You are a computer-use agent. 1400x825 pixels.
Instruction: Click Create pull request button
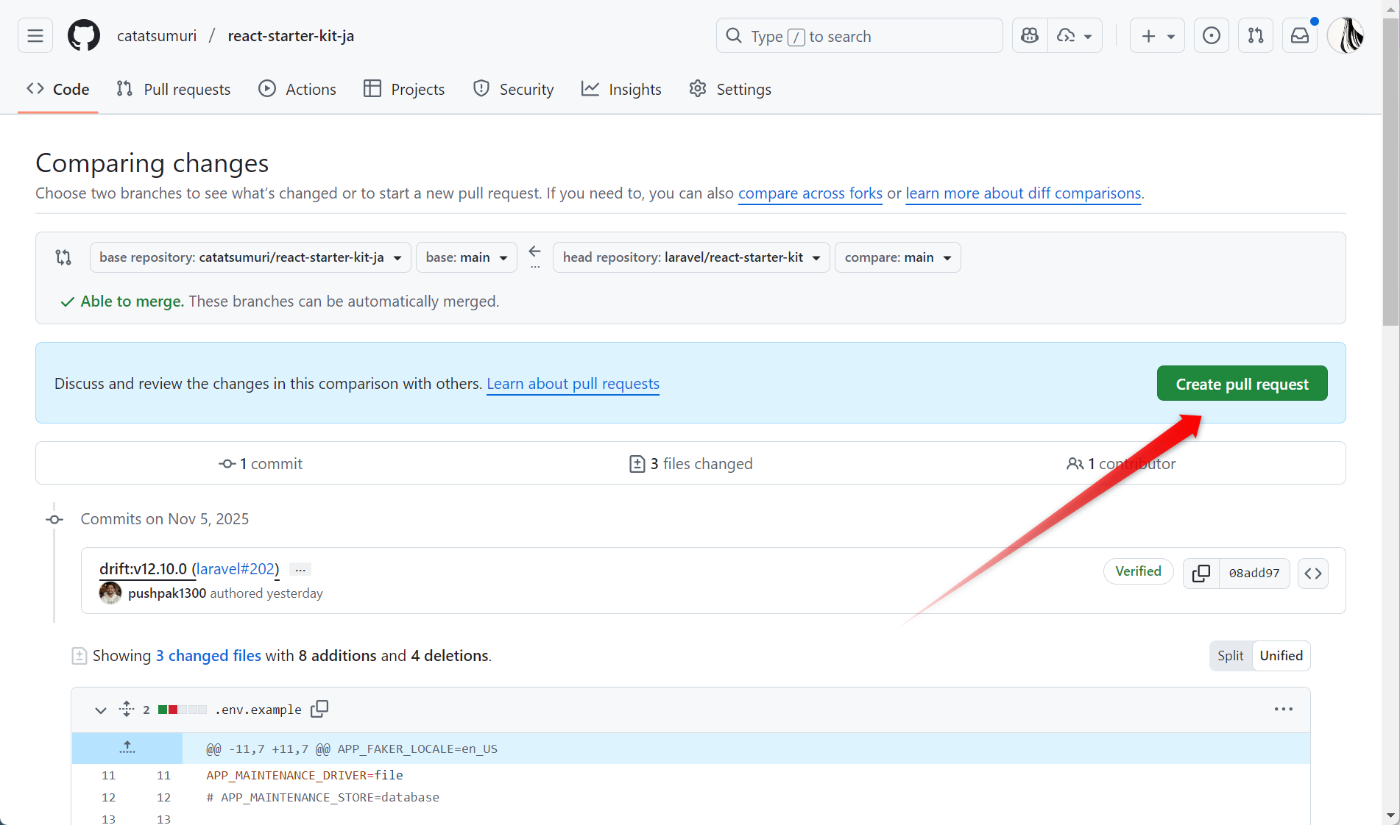(x=1242, y=384)
